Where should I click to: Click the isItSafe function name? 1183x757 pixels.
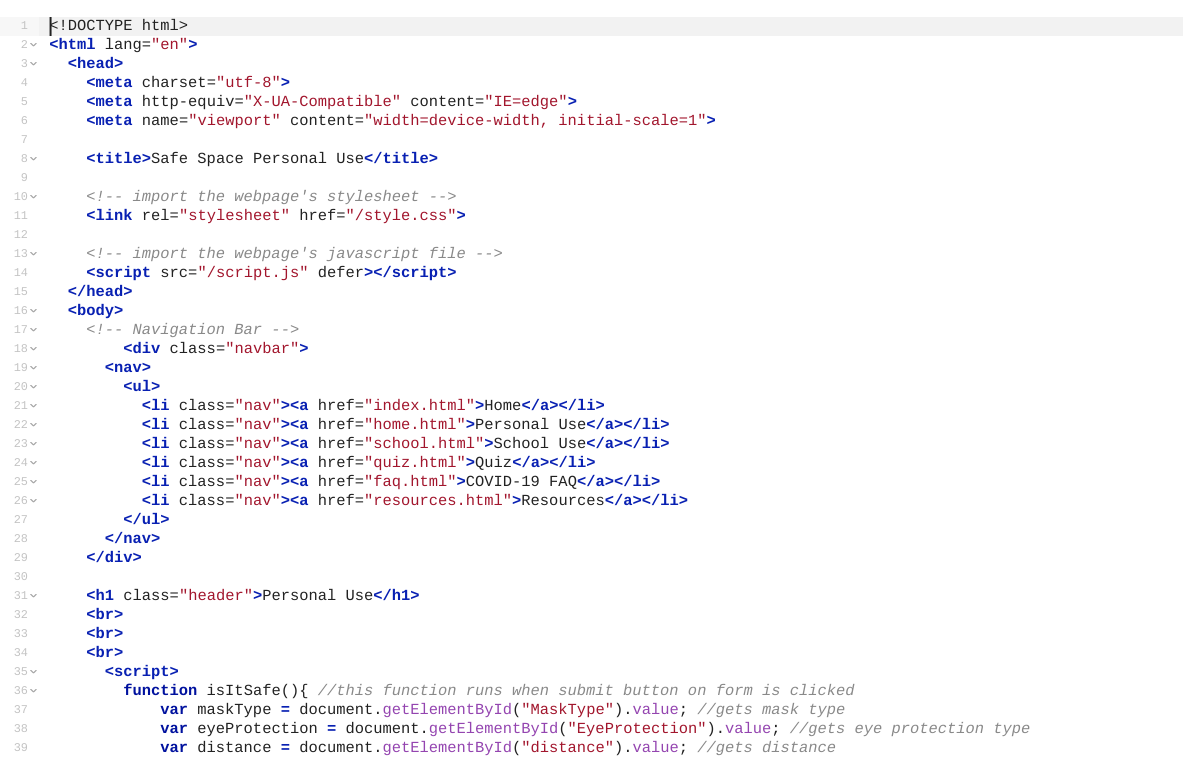click(244, 691)
